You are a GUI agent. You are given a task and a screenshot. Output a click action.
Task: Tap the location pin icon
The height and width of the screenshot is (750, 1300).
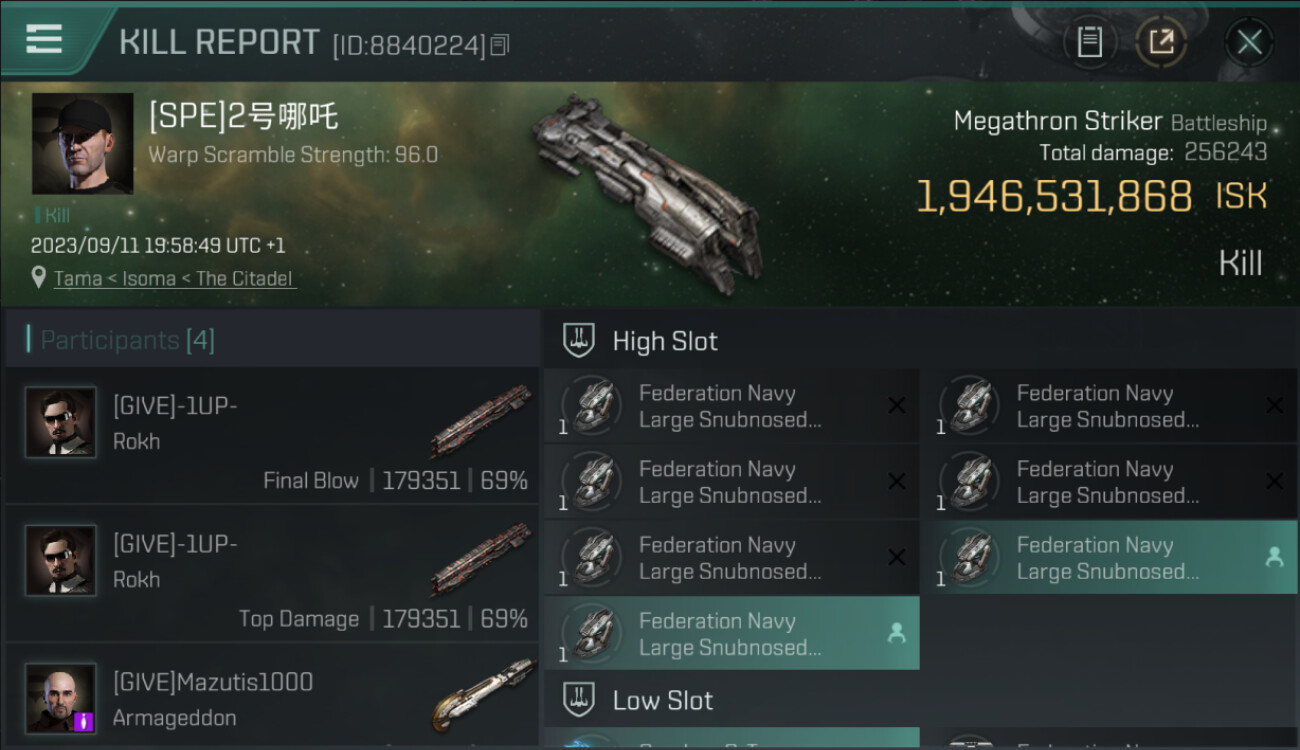coord(39,279)
